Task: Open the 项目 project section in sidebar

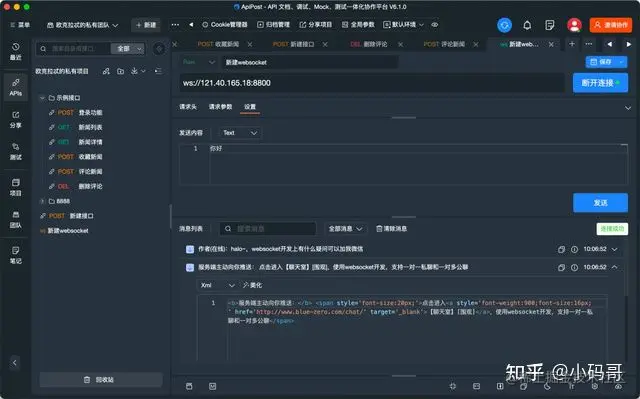Action: click(16, 187)
